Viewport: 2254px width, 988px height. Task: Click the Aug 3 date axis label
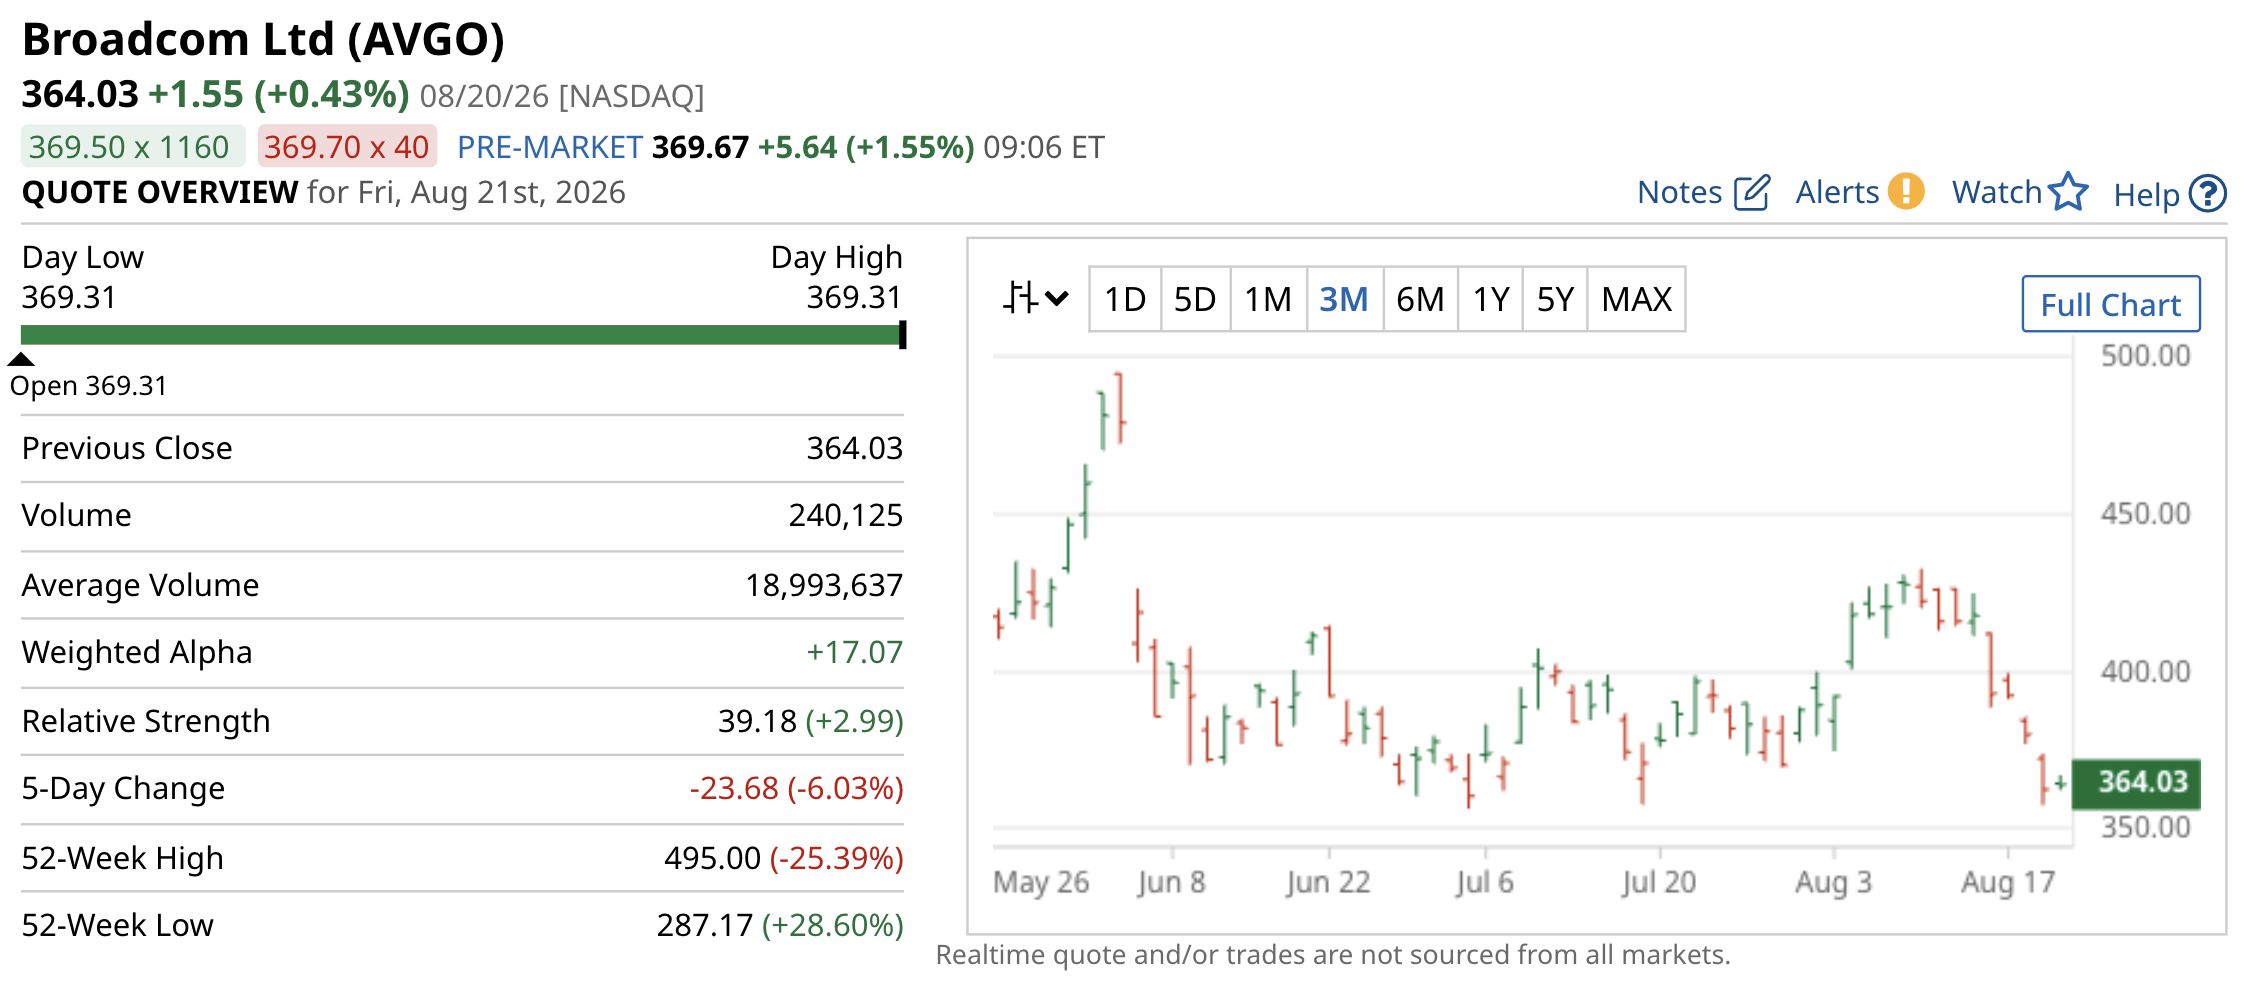(1833, 882)
